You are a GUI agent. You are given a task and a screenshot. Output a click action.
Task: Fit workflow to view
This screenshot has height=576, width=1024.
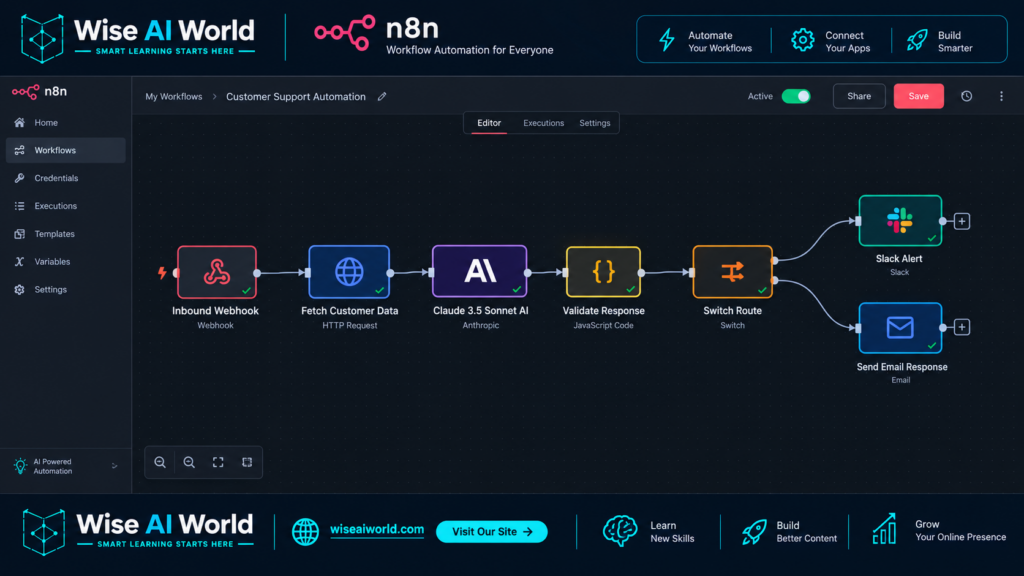point(218,462)
